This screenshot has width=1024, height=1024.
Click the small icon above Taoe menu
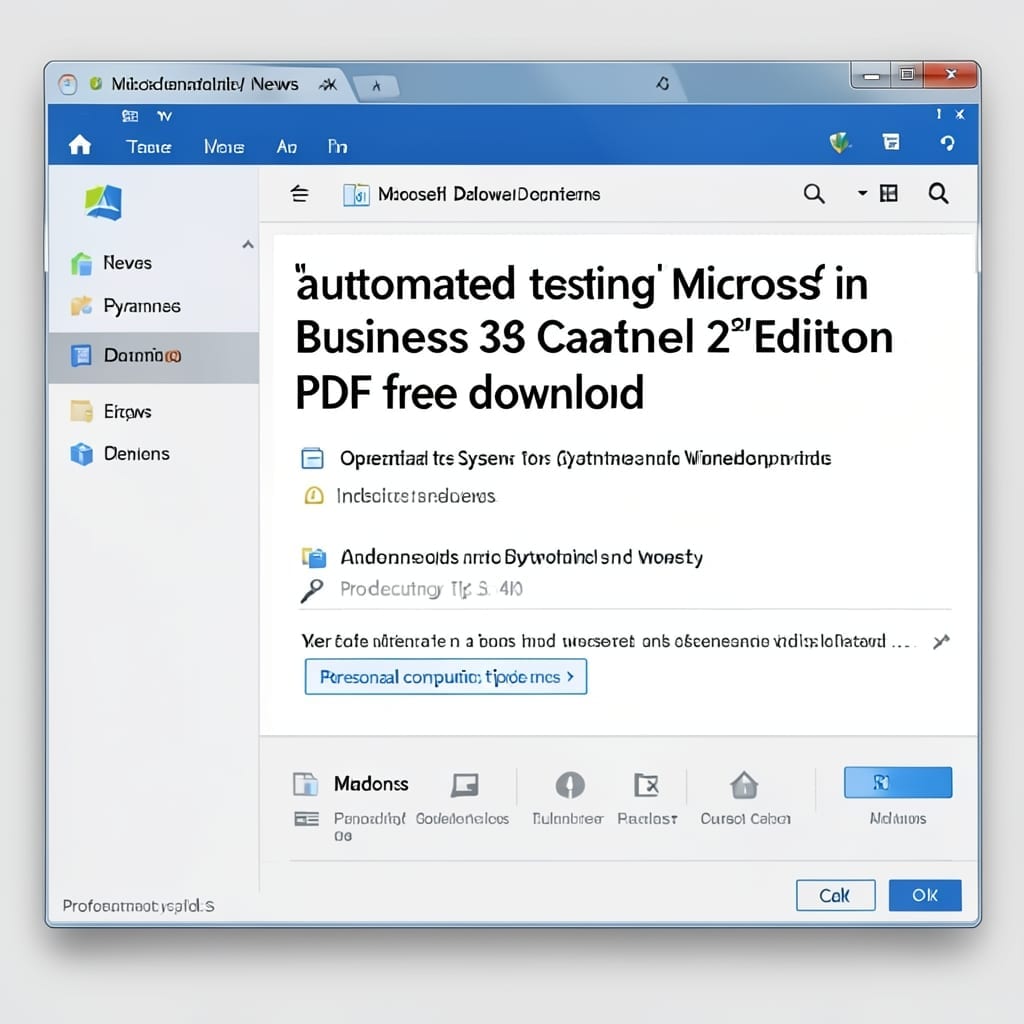click(x=130, y=116)
